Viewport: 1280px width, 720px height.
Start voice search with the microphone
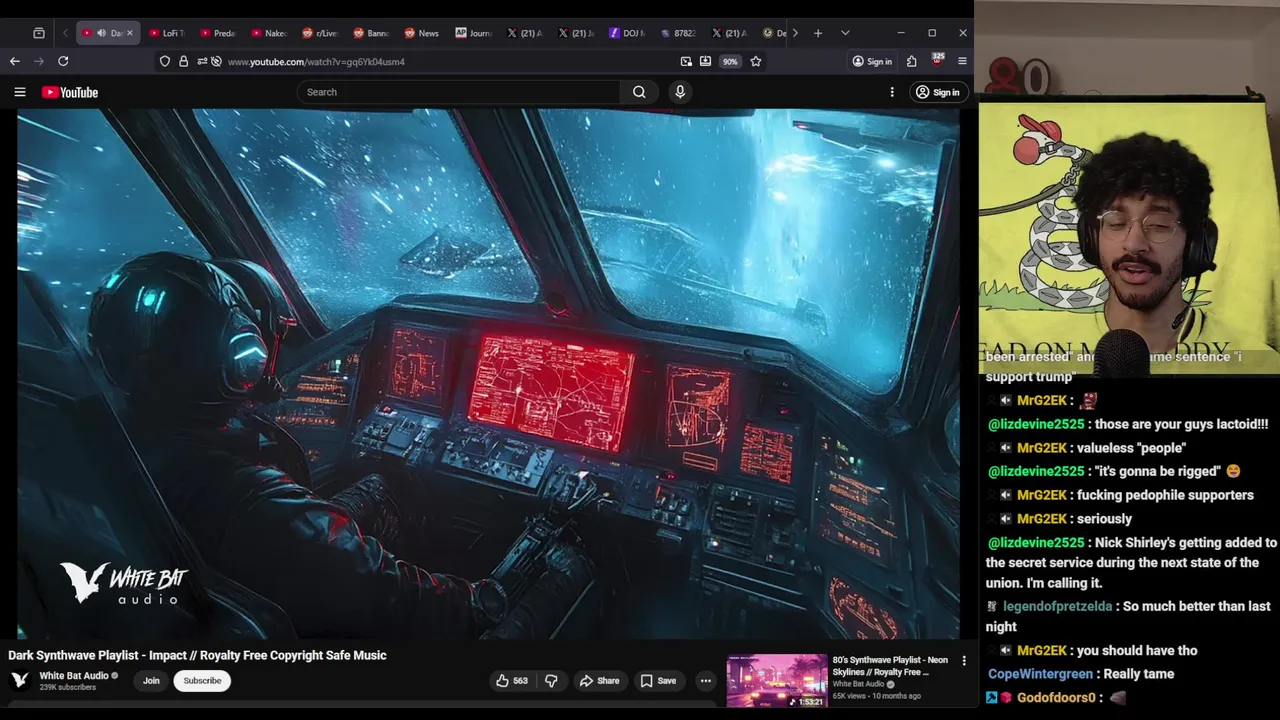tap(680, 92)
